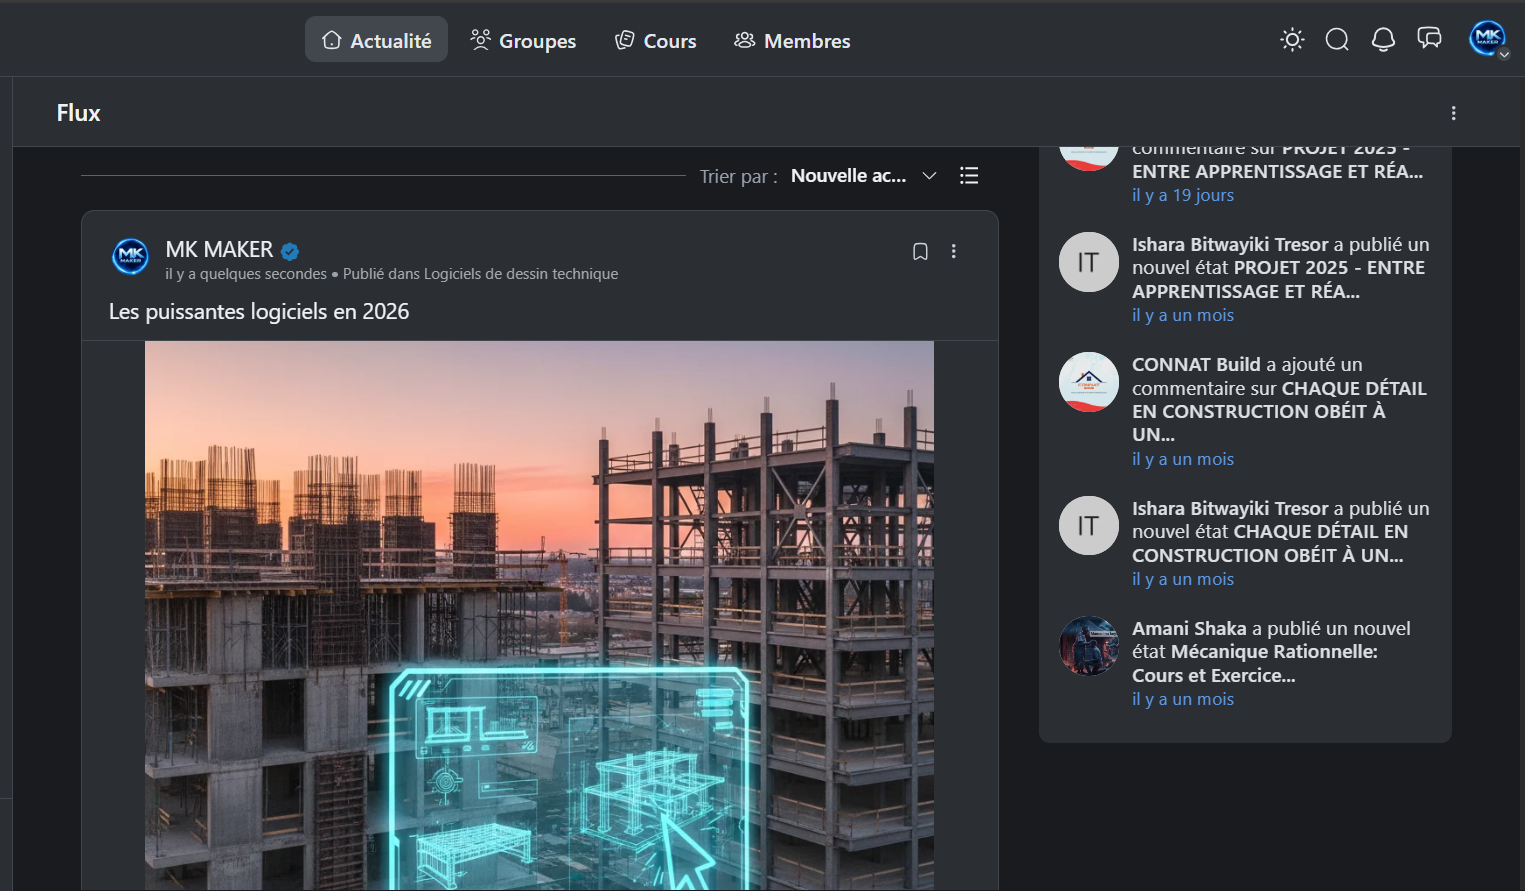Open the messages chat icon

pyautogui.click(x=1429, y=39)
